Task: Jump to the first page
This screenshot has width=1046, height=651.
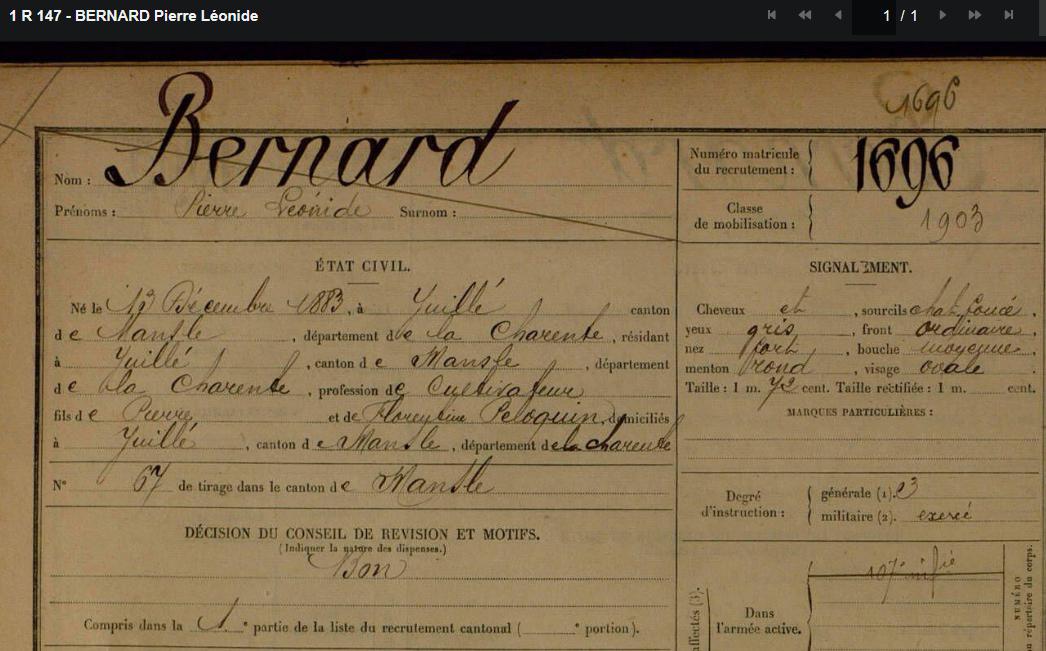Action: pos(772,15)
